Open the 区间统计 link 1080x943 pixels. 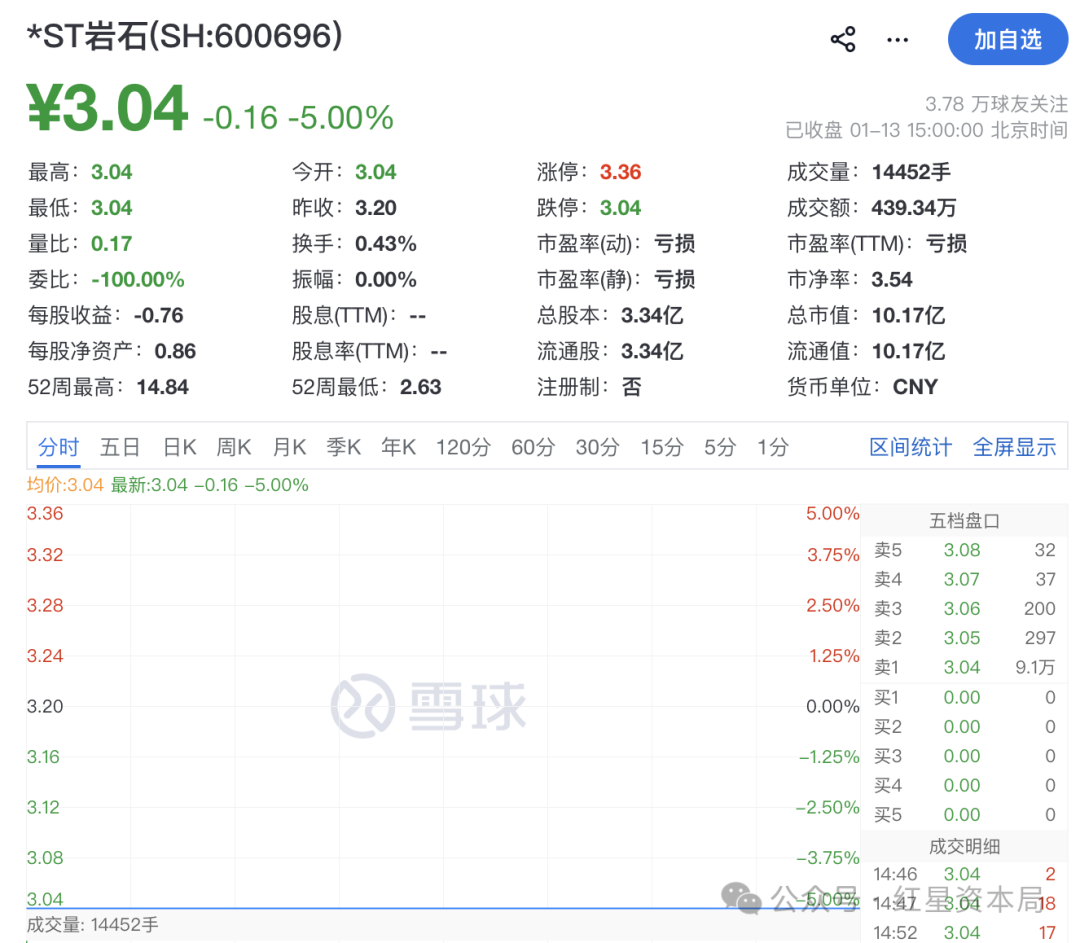(x=910, y=447)
